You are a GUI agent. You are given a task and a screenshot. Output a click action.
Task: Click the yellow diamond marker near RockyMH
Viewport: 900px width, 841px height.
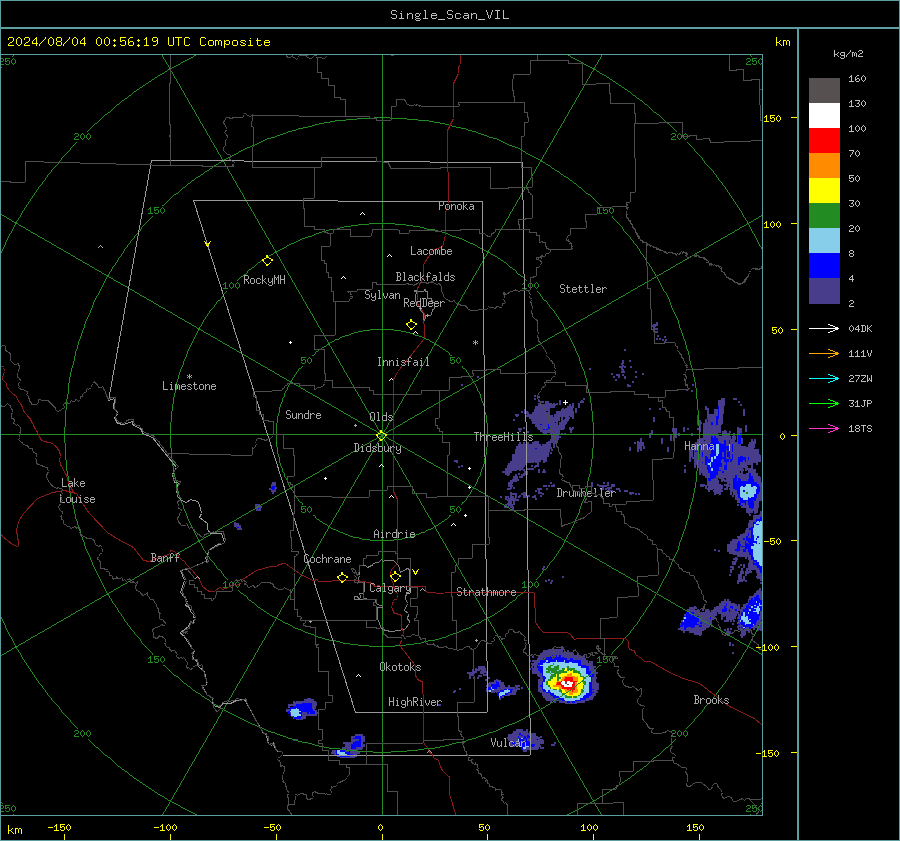(267, 261)
